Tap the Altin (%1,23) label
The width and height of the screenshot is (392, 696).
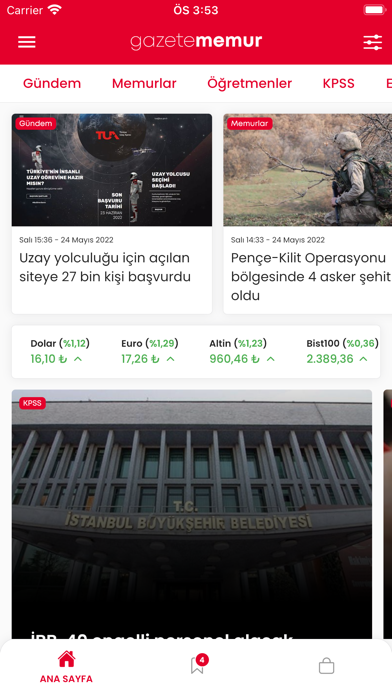pos(238,343)
